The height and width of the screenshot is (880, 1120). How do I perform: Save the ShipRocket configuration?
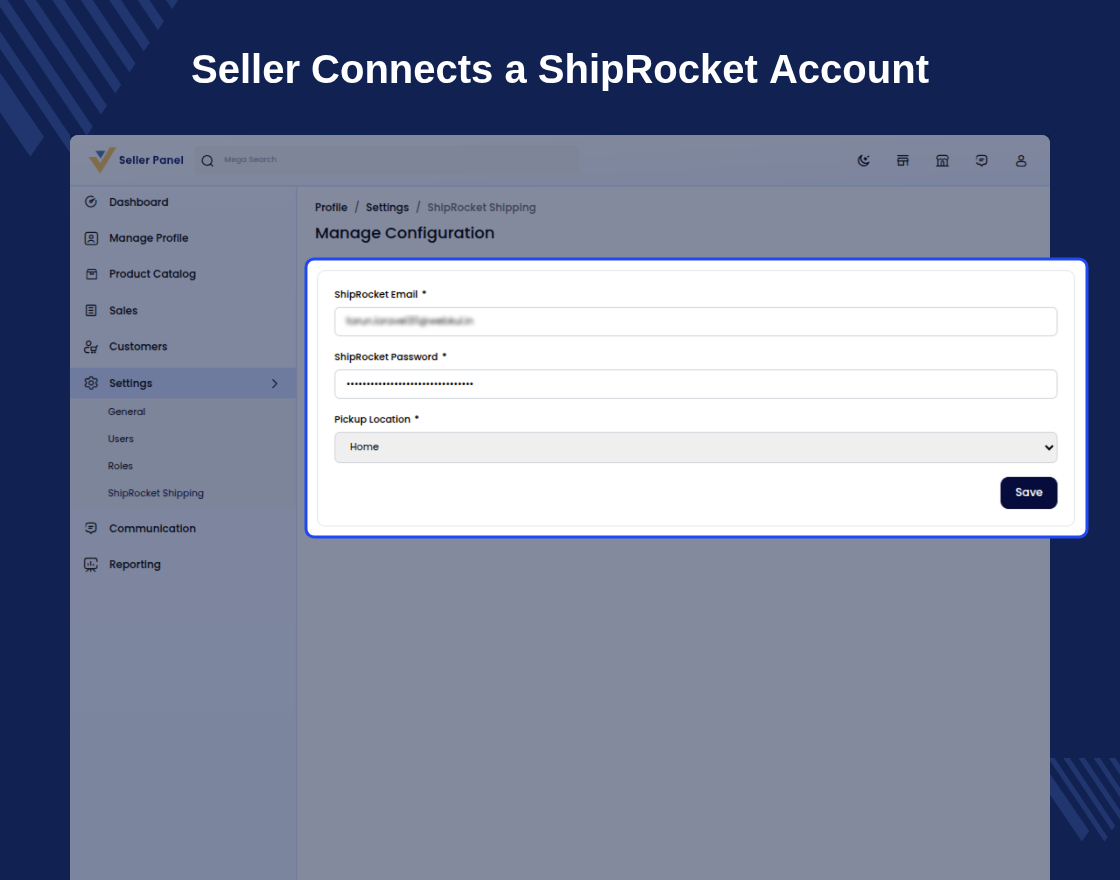tap(1029, 493)
